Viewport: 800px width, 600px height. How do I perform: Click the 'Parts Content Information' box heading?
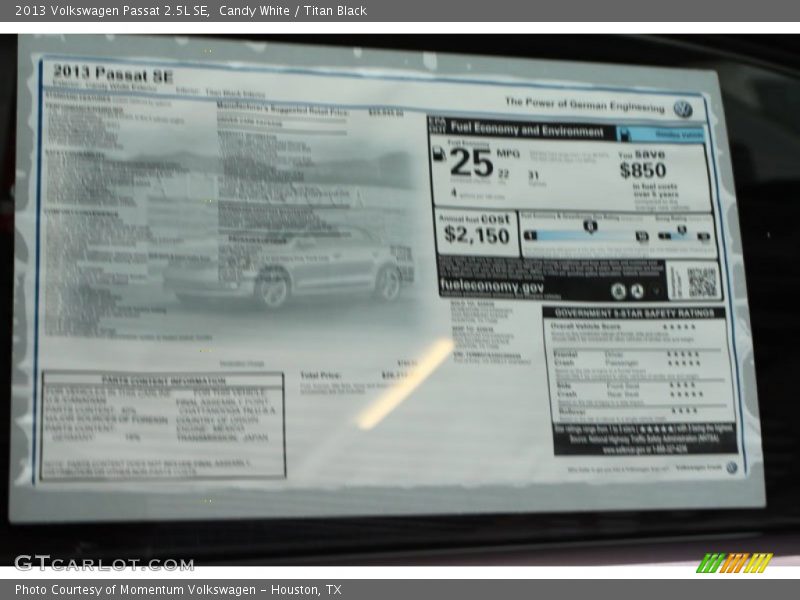[x=163, y=380]
